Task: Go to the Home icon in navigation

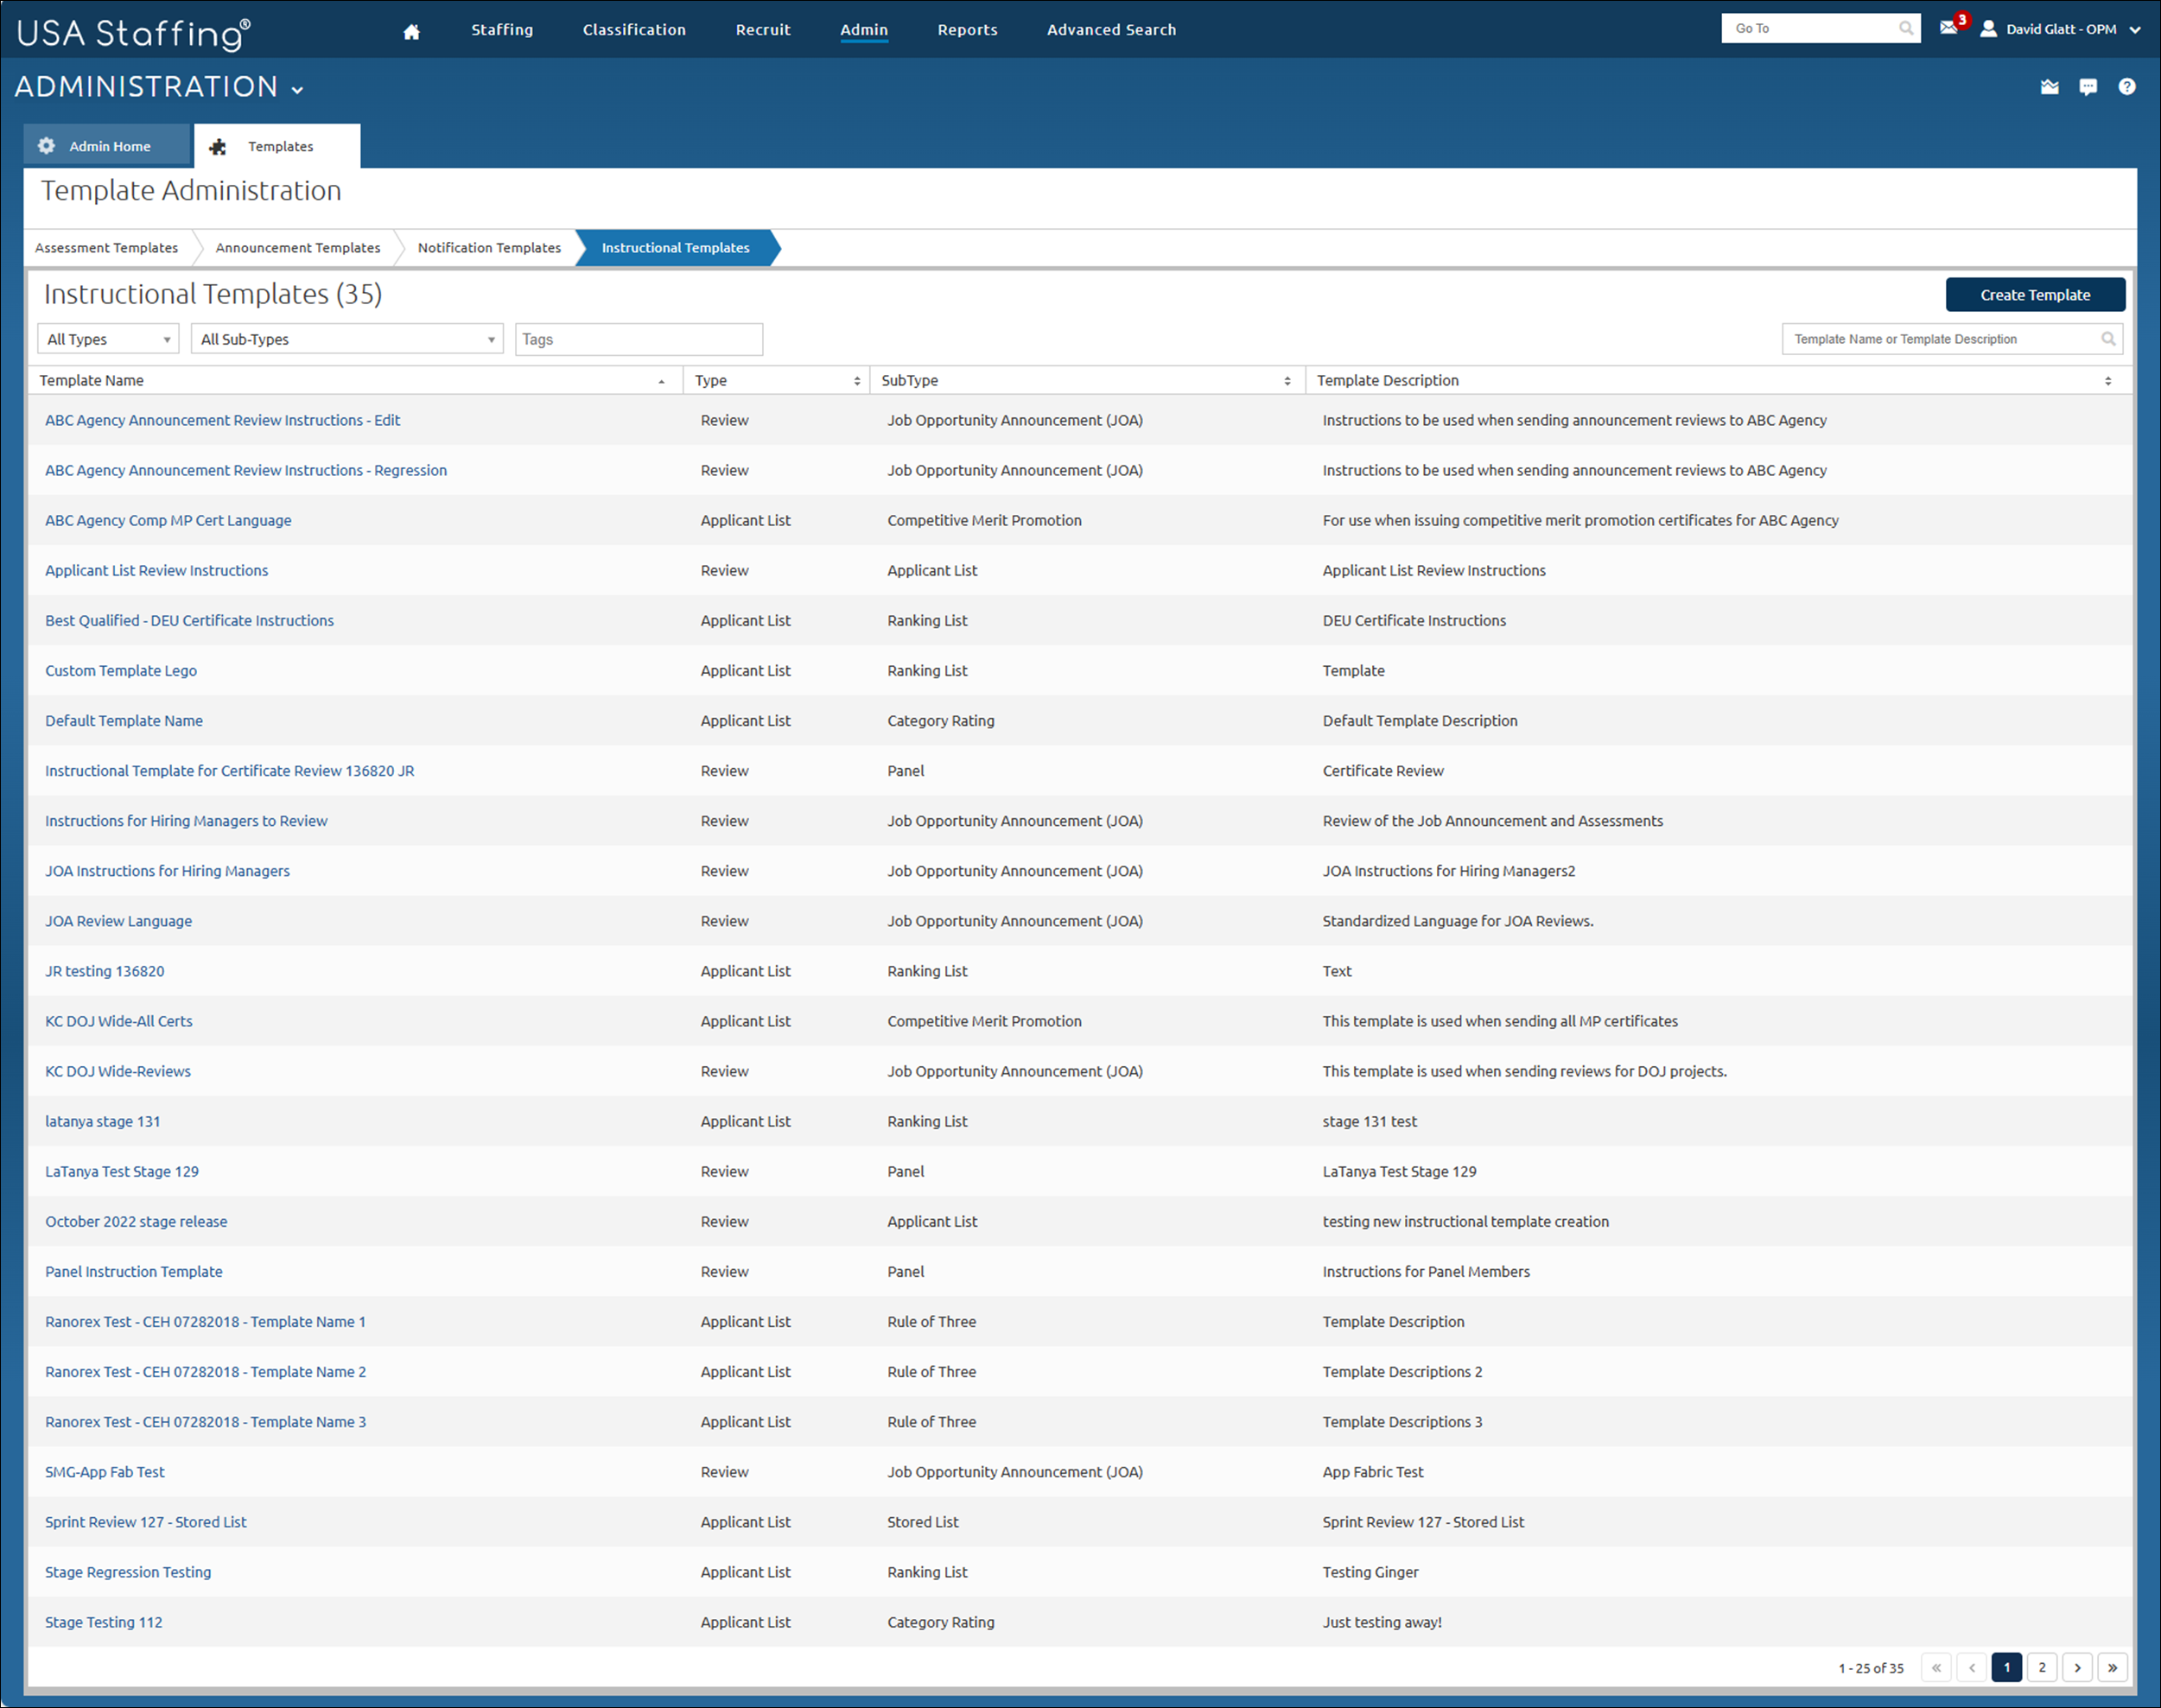Action: tap(411, 31)
